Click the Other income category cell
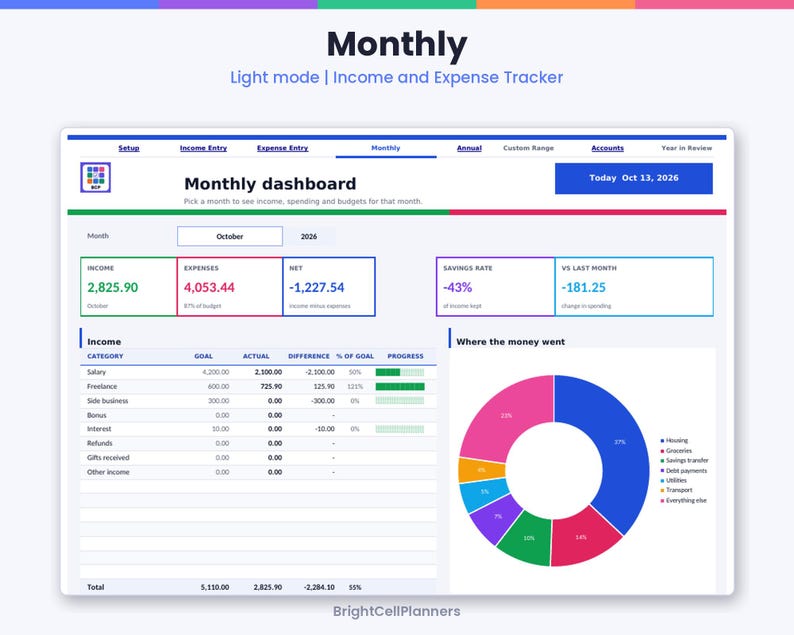 point(108,472)
